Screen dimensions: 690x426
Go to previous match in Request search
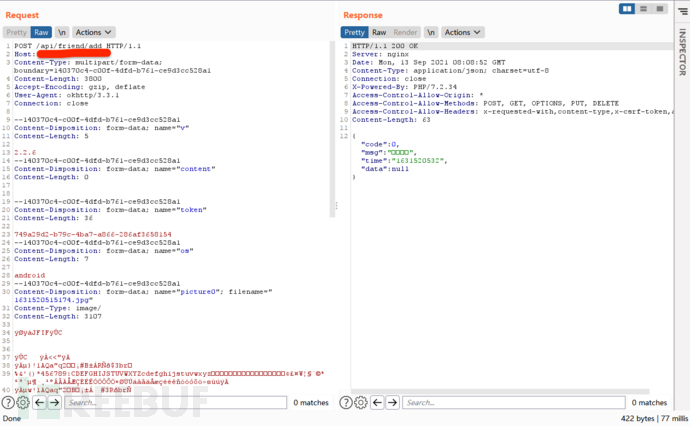[40, 402]
